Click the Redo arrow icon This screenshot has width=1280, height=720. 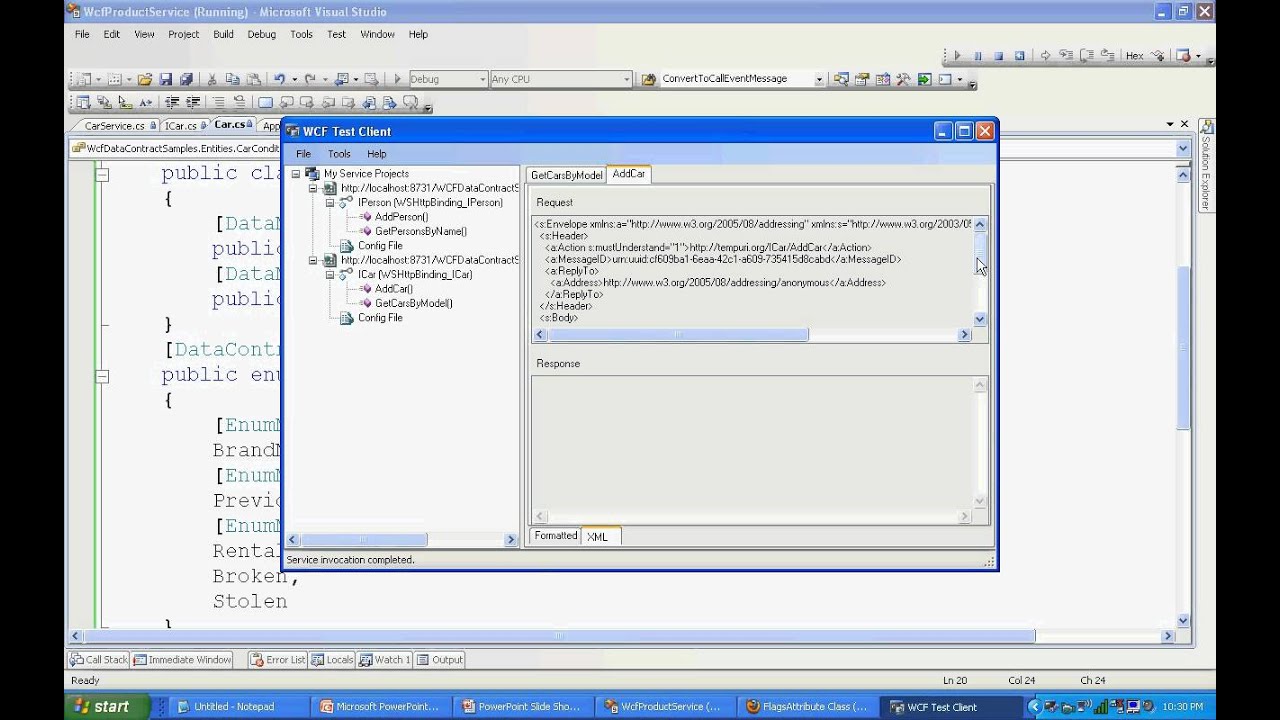[309, 79]
